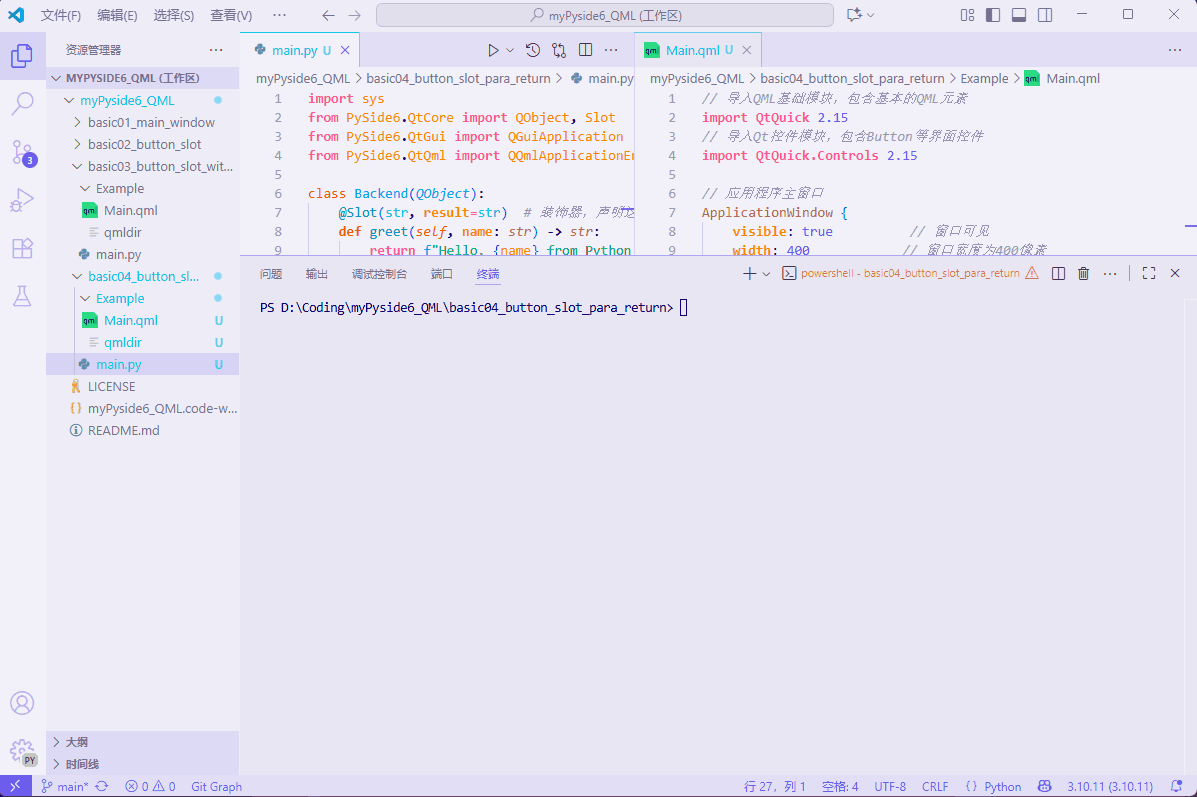Switch to the main.py editor tab
Screen dimensions: 1197x797
click(294, 50)
